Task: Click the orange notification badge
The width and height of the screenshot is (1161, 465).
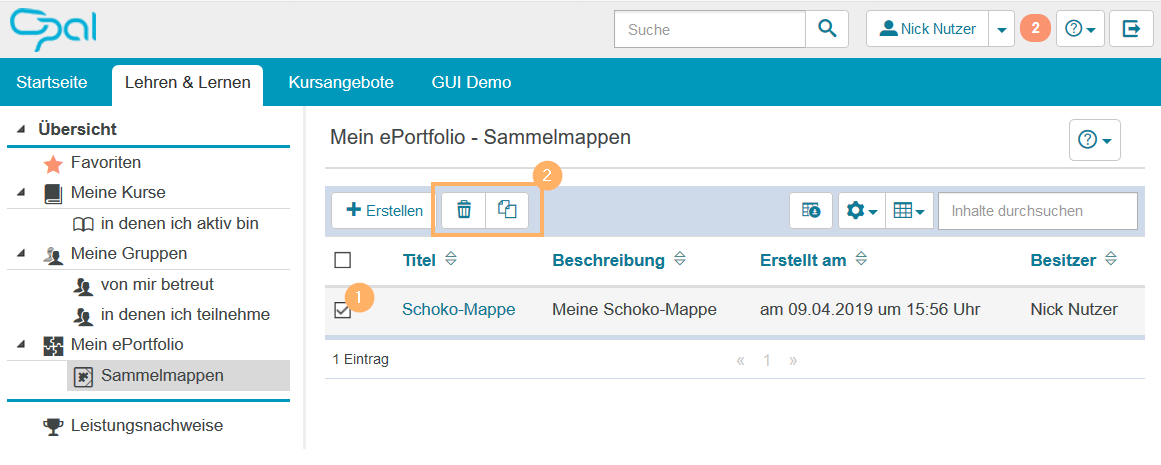Action: 1035,29
